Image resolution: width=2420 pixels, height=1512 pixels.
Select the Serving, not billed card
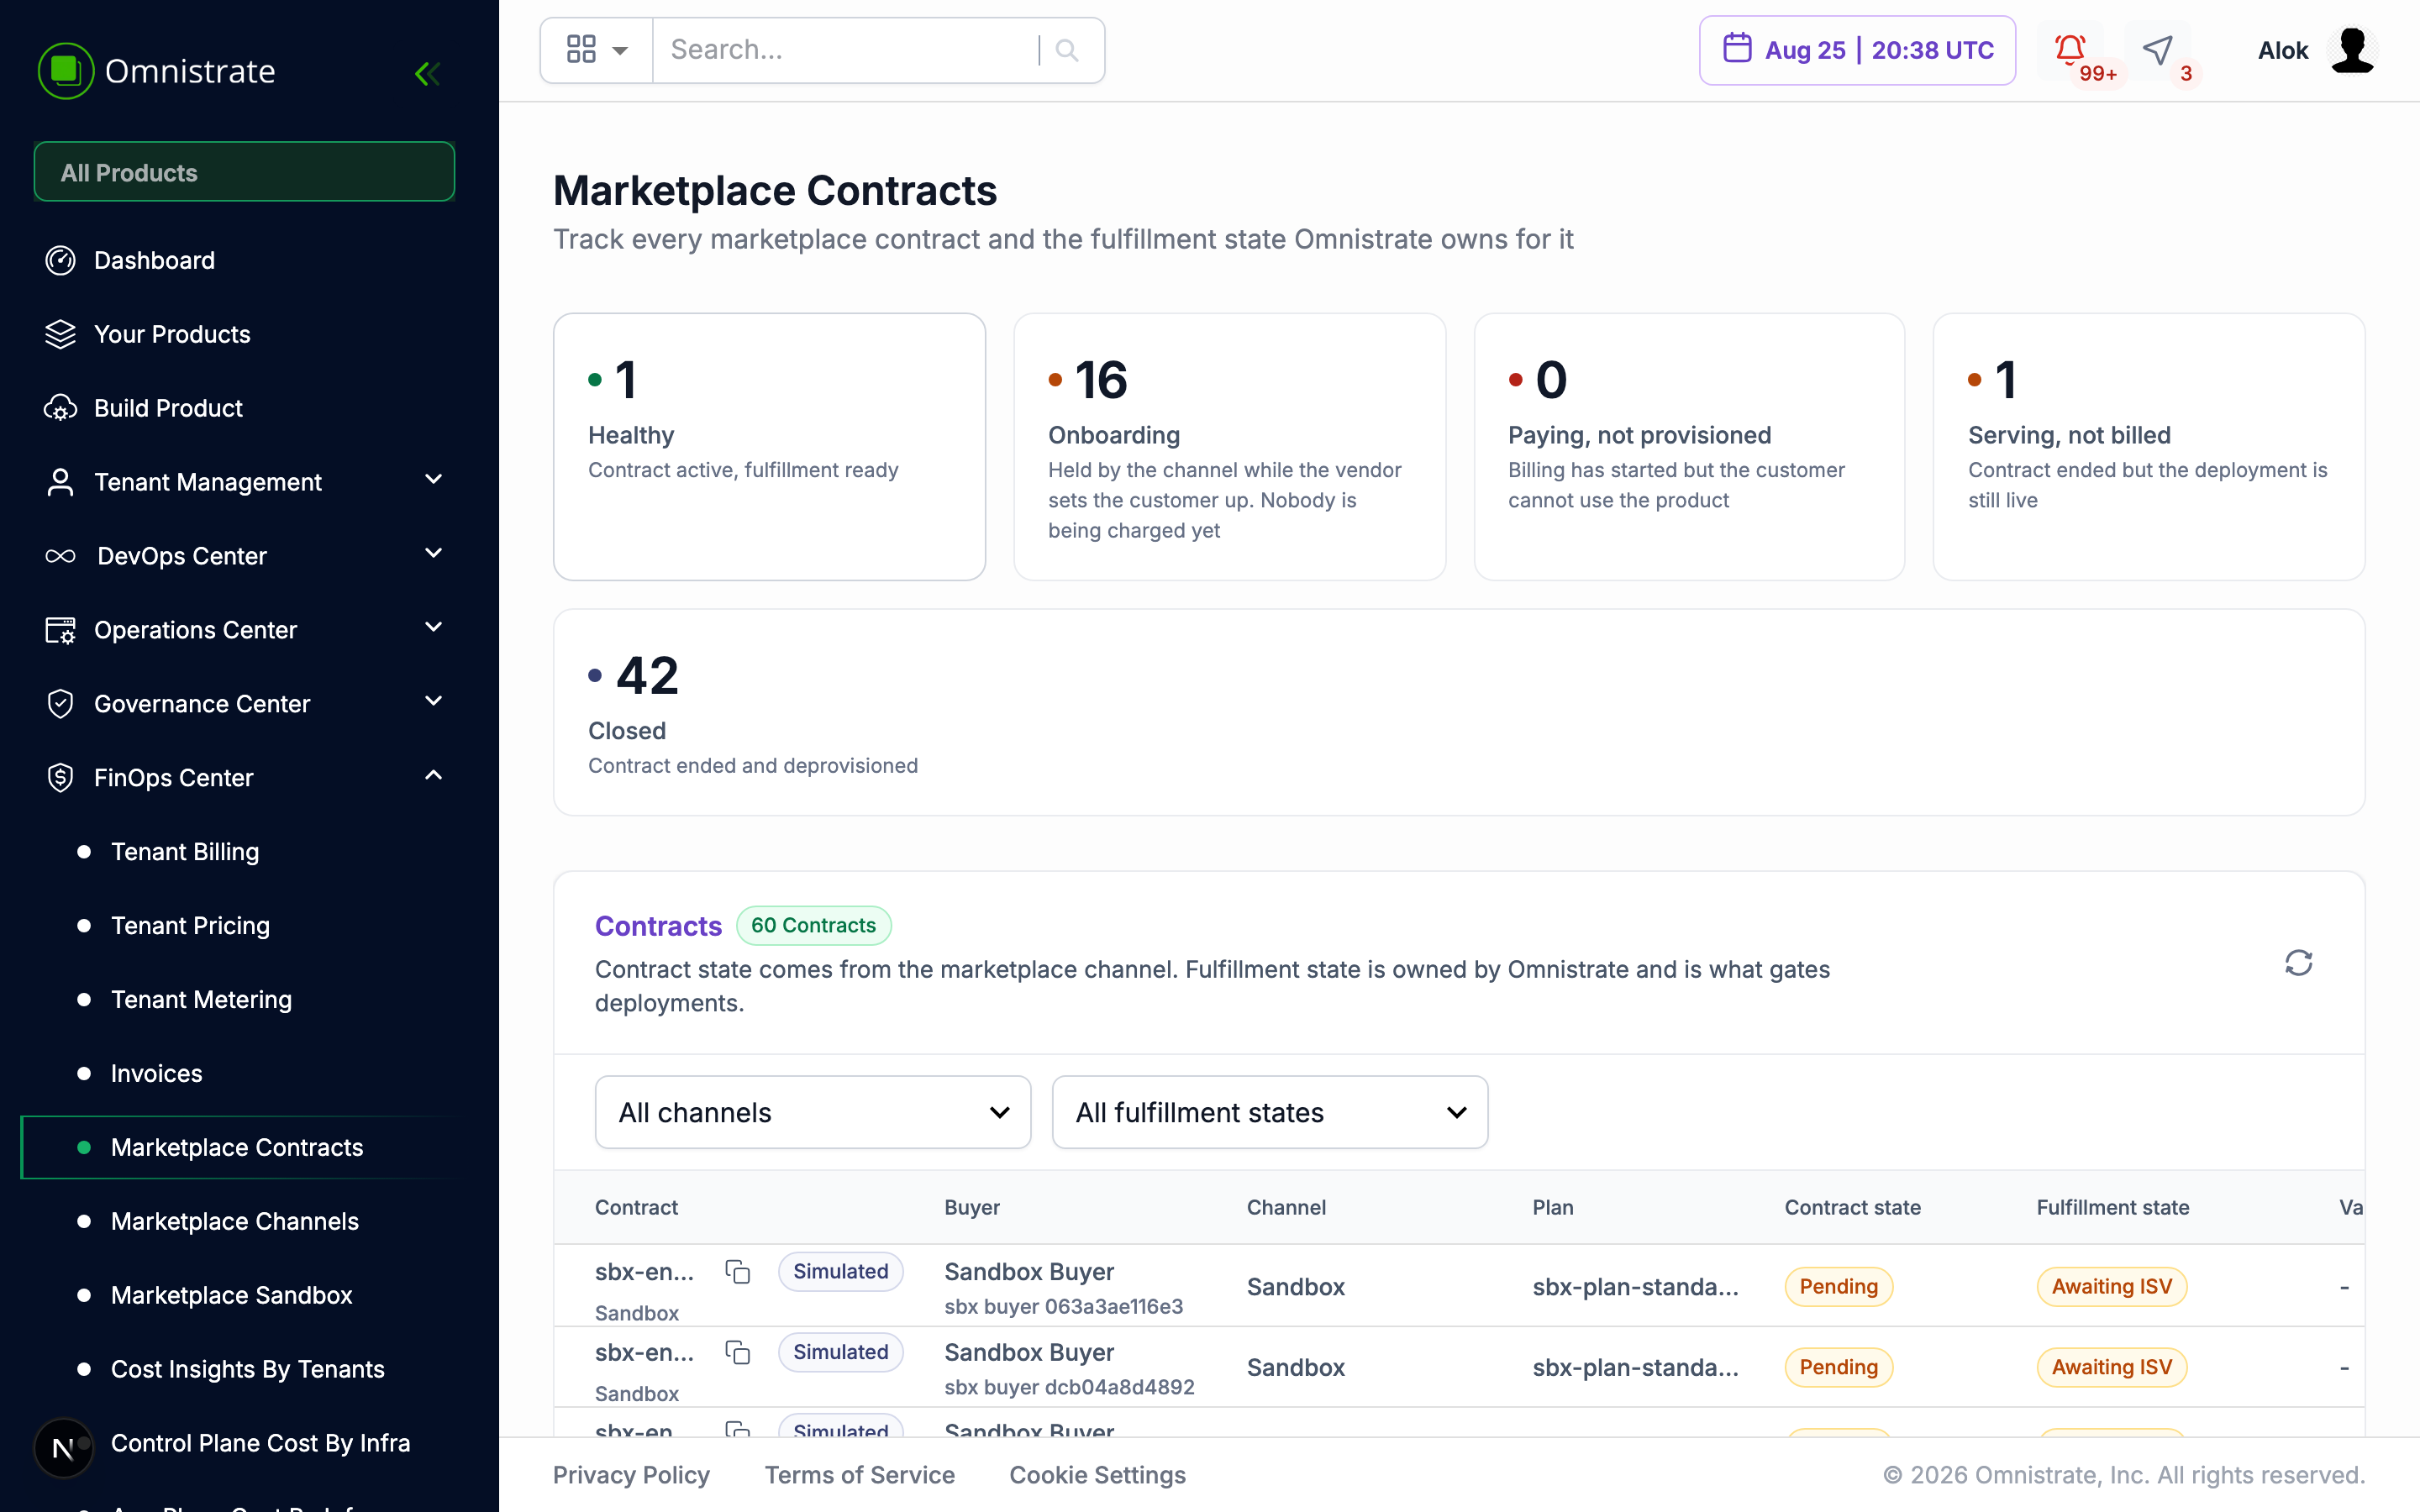pyautogui.click(x=2149, y=447)
